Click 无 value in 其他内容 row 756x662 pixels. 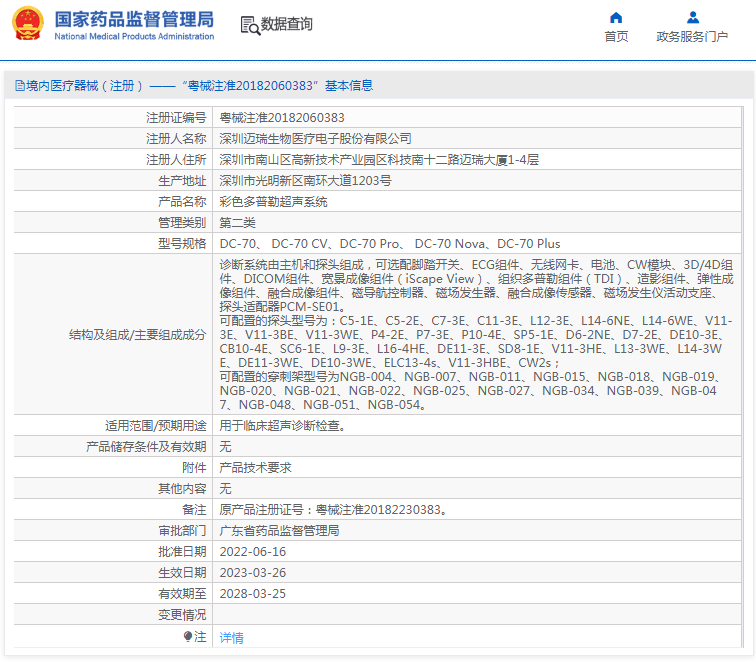[x=225, y=488]
